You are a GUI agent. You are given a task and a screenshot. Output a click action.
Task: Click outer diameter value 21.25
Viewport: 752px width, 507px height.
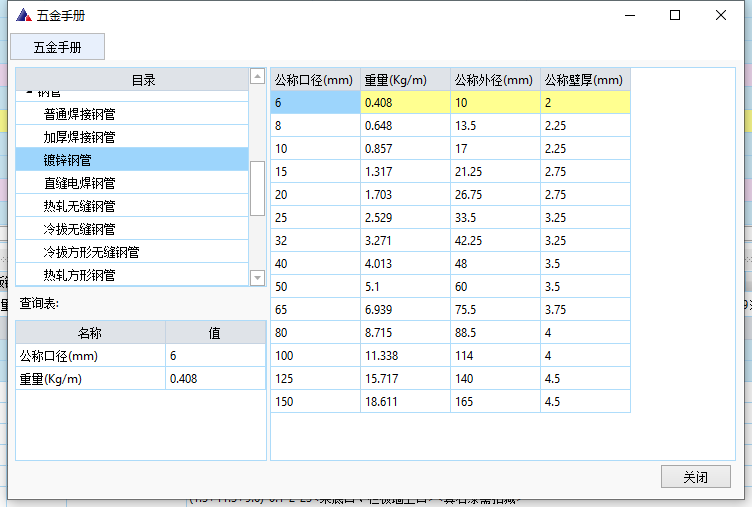tap(495, 172)
